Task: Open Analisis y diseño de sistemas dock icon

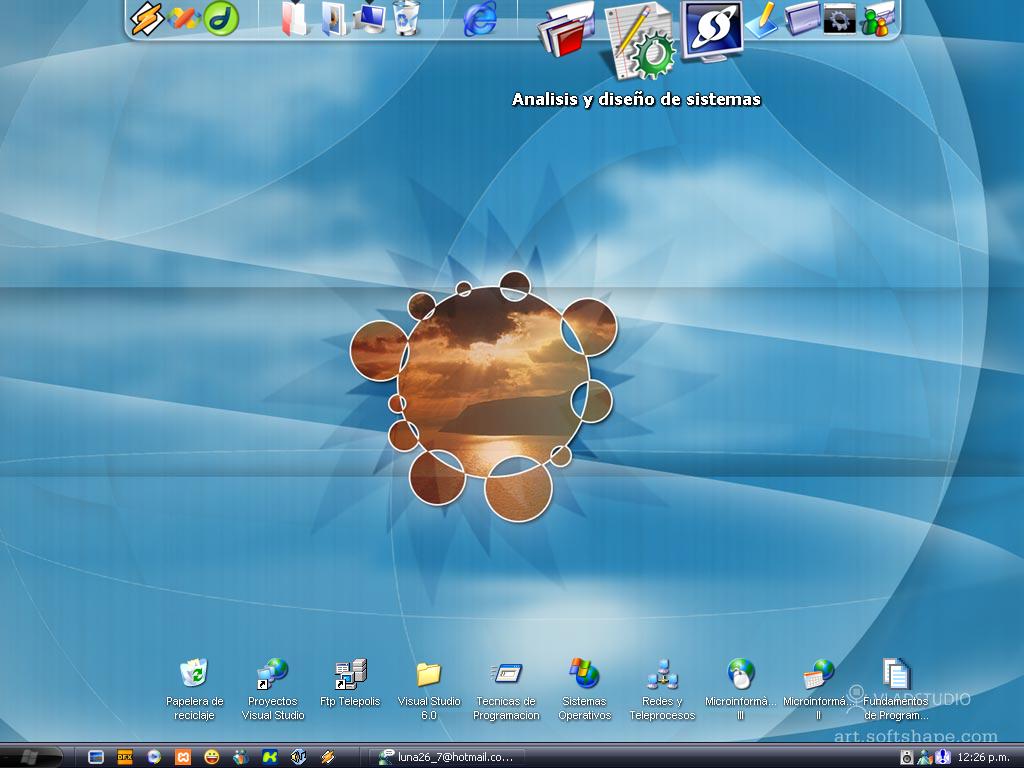Action: (x=639, y=41)
